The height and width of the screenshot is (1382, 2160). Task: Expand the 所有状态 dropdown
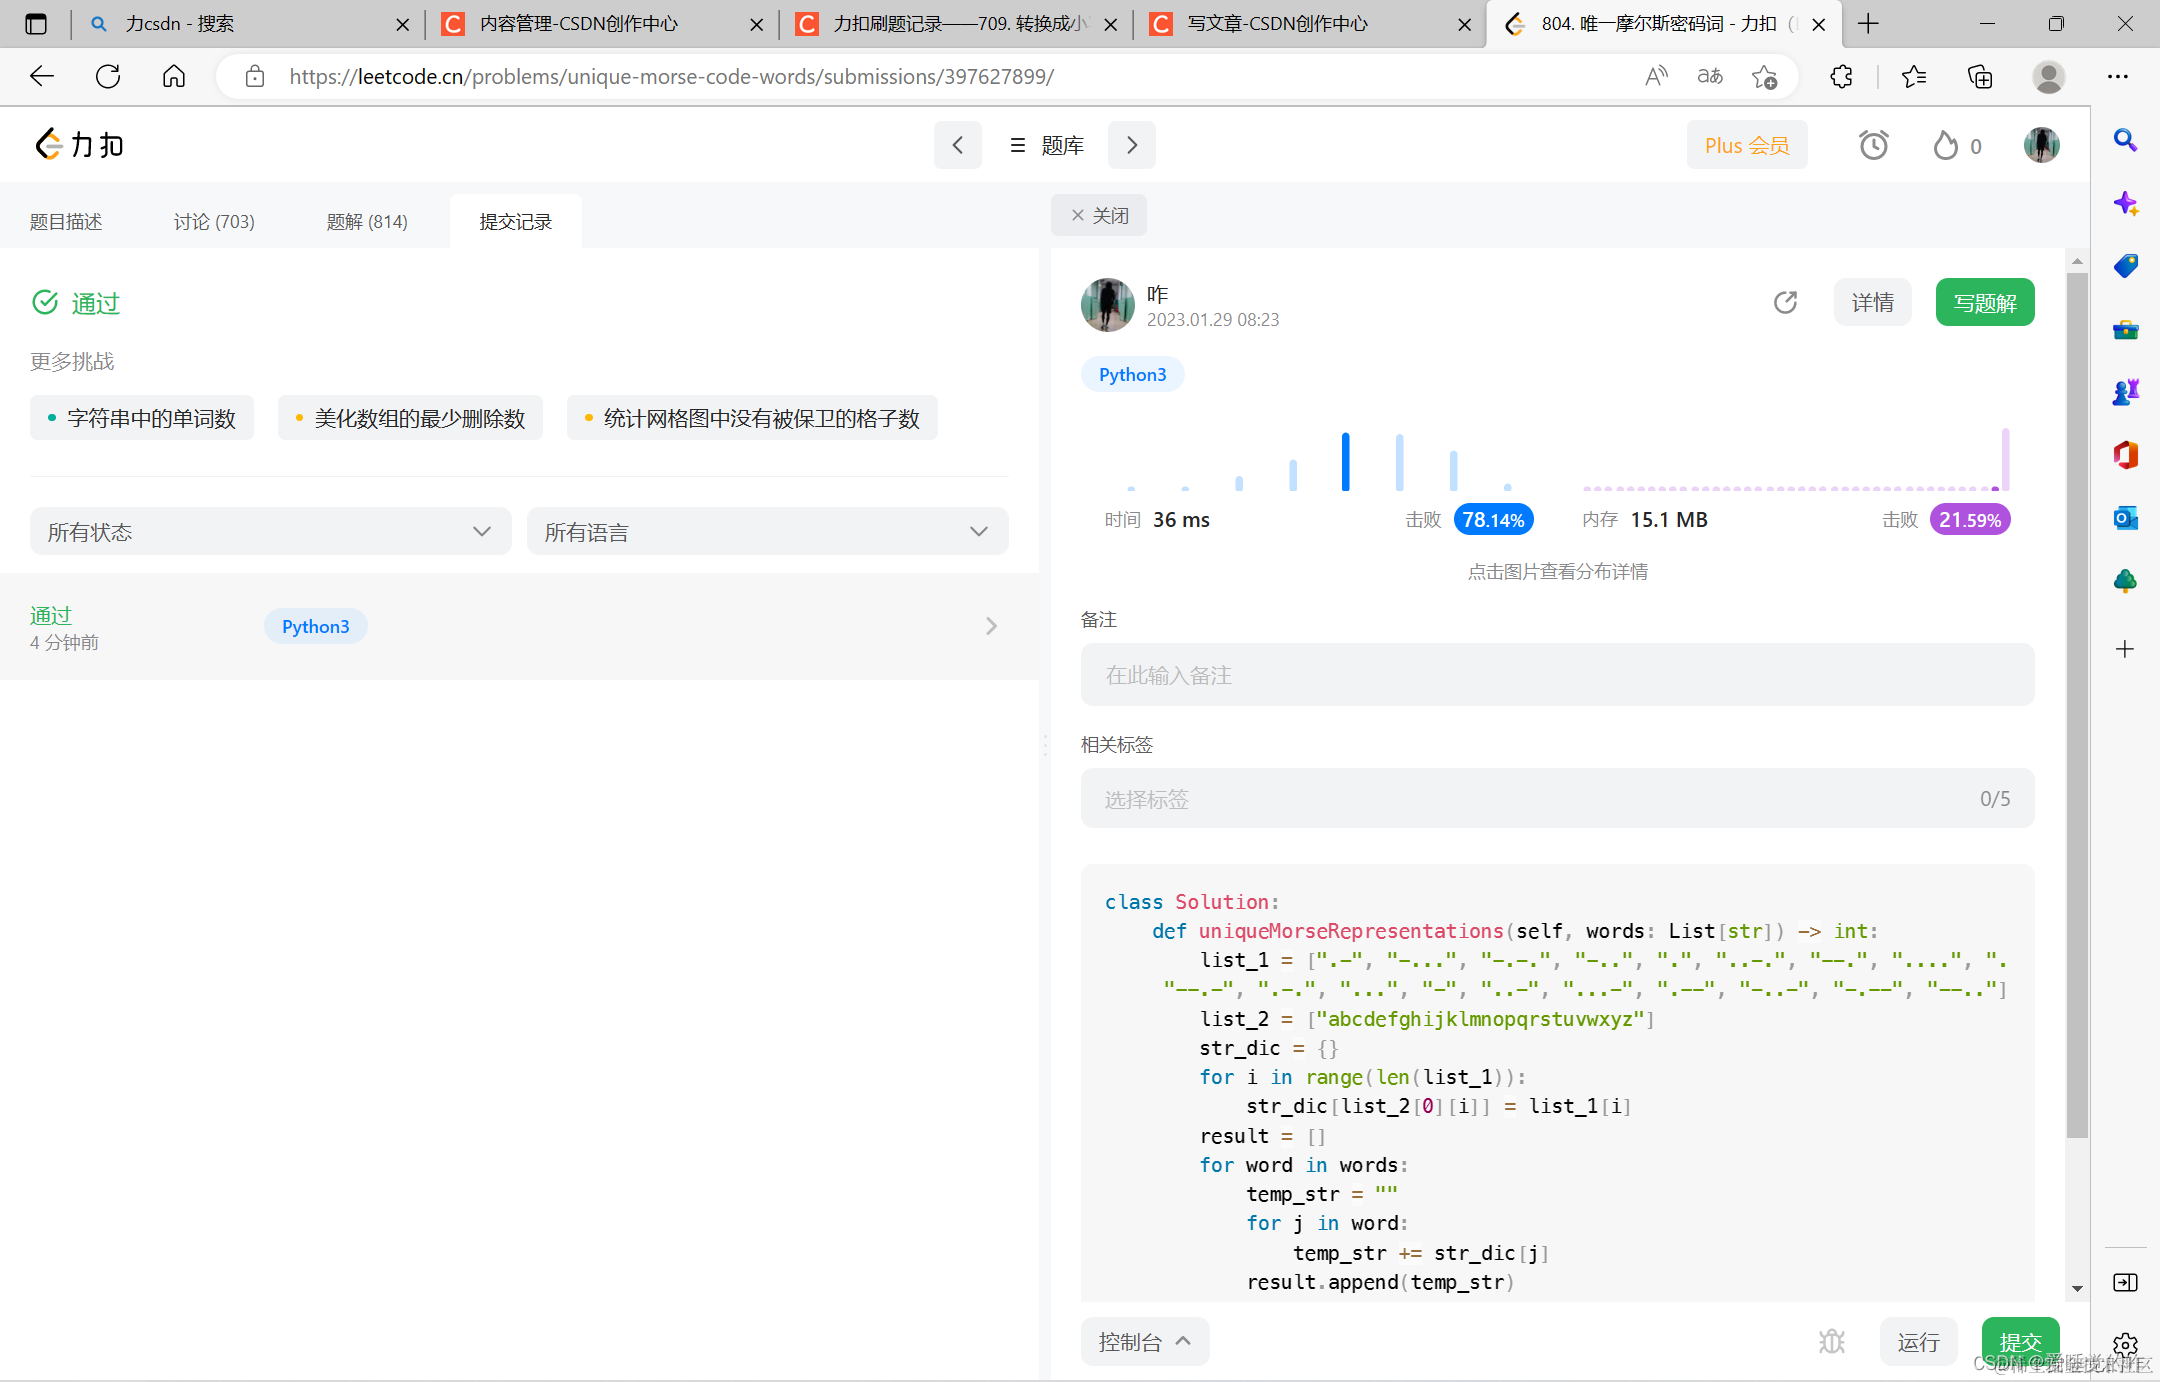coord(270,532)
